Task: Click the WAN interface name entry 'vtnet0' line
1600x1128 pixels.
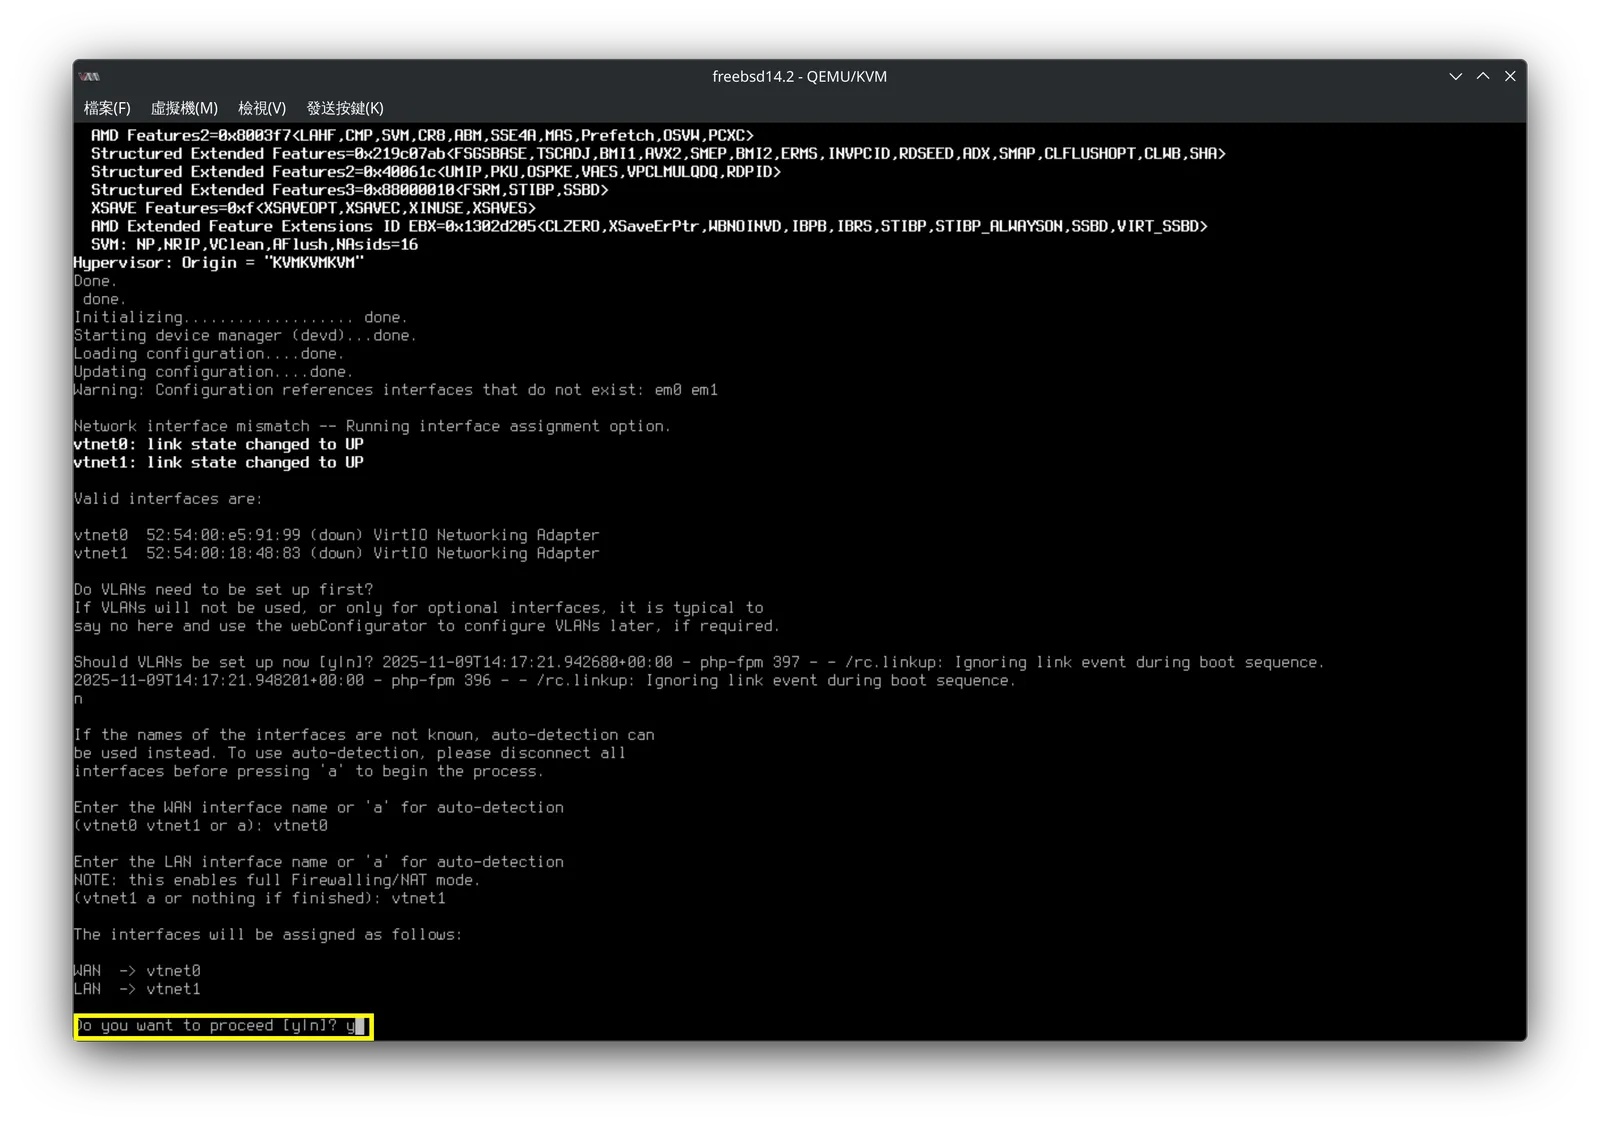Action: [x=201, y=826]
